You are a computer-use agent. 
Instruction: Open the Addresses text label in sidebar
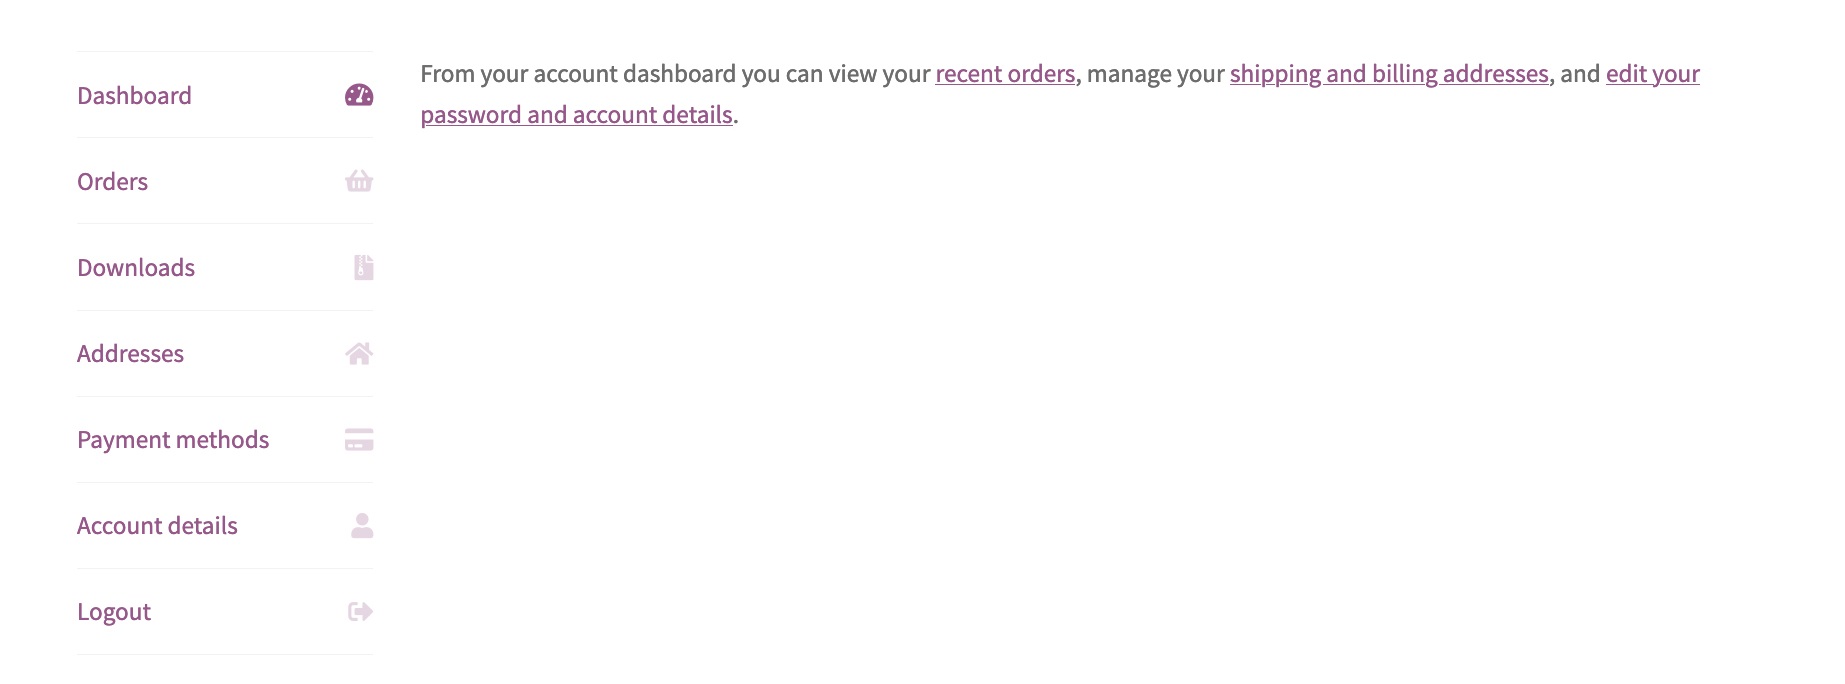click(130, 353)
